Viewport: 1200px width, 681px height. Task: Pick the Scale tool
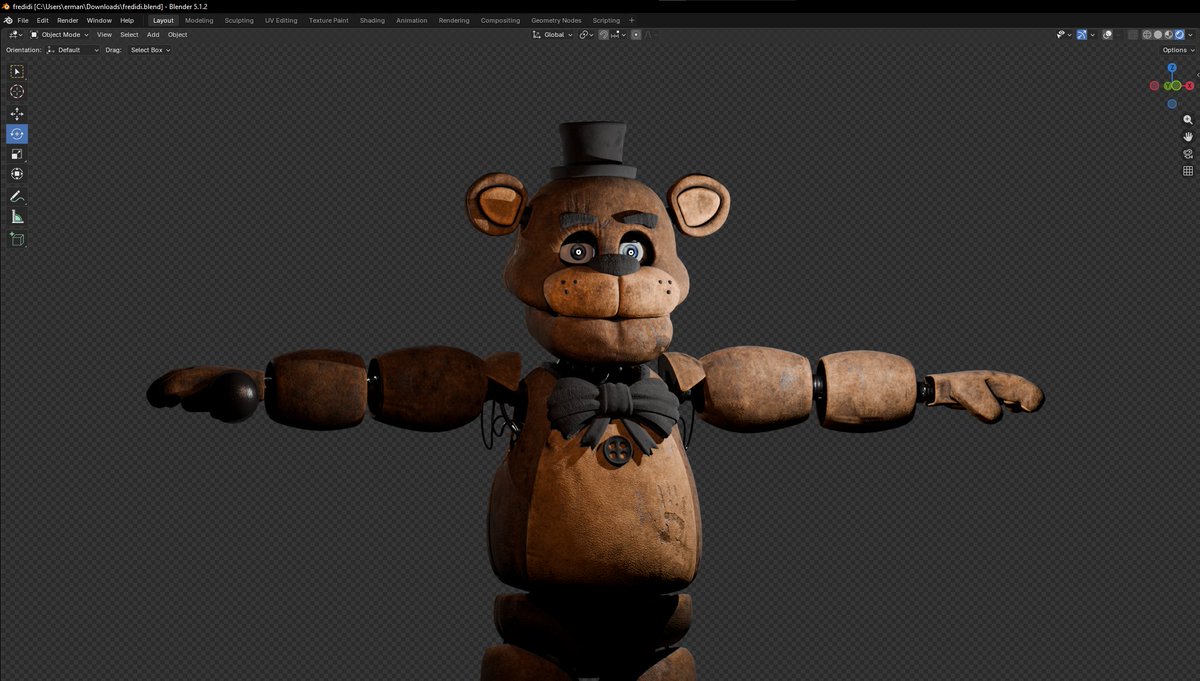17,154
